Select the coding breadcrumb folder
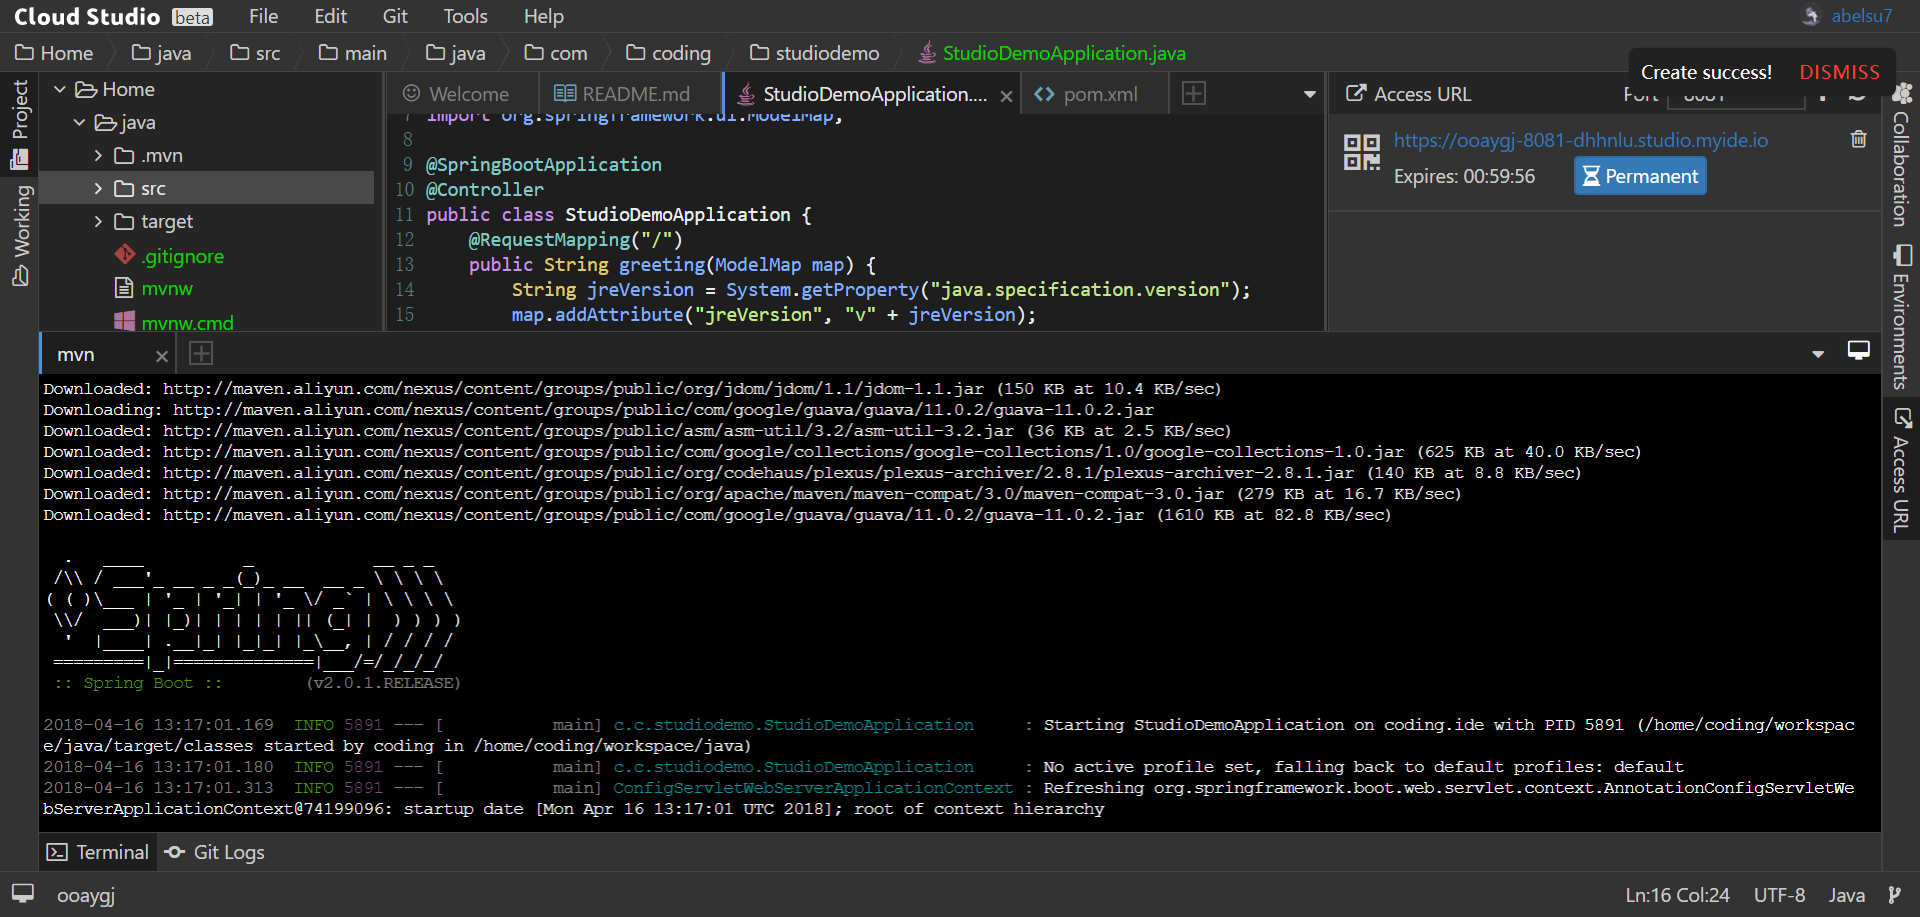 tap(668, 53)
